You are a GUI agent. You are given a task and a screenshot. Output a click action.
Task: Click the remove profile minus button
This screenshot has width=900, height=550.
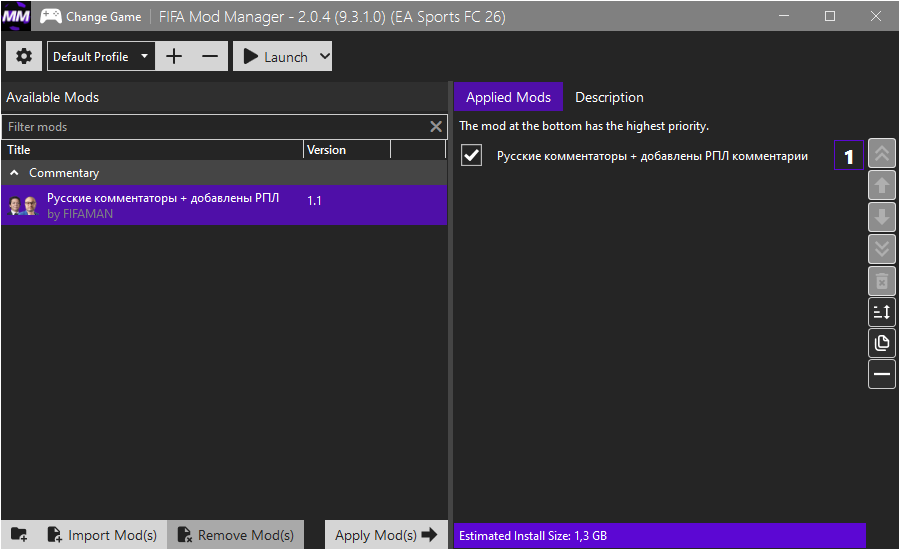click(x=209, y=57)
